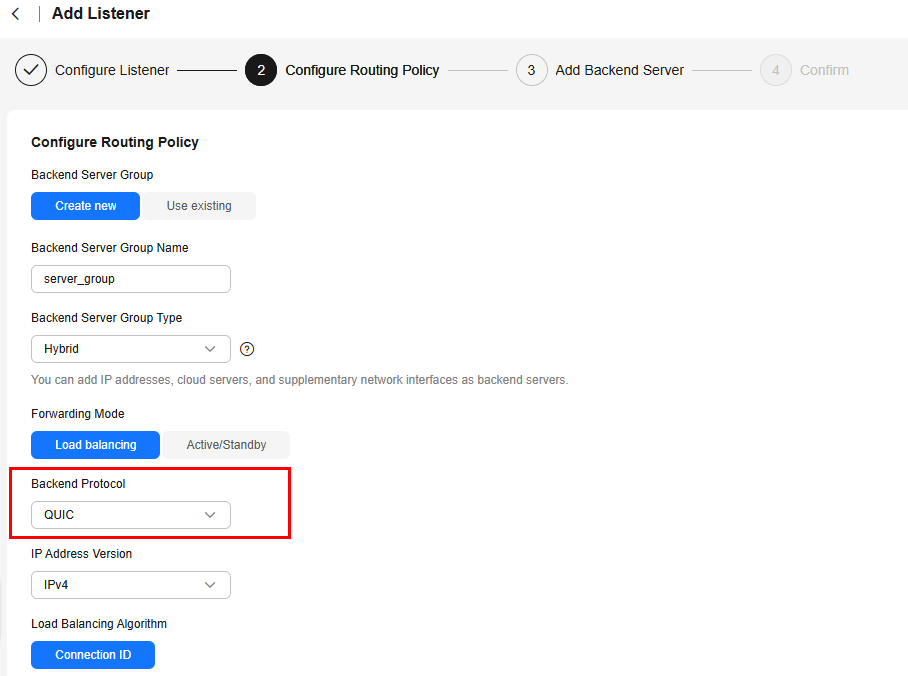
Task: Open the Backend Protocol QUIC dropdown
Action: (x=131, y=515)
